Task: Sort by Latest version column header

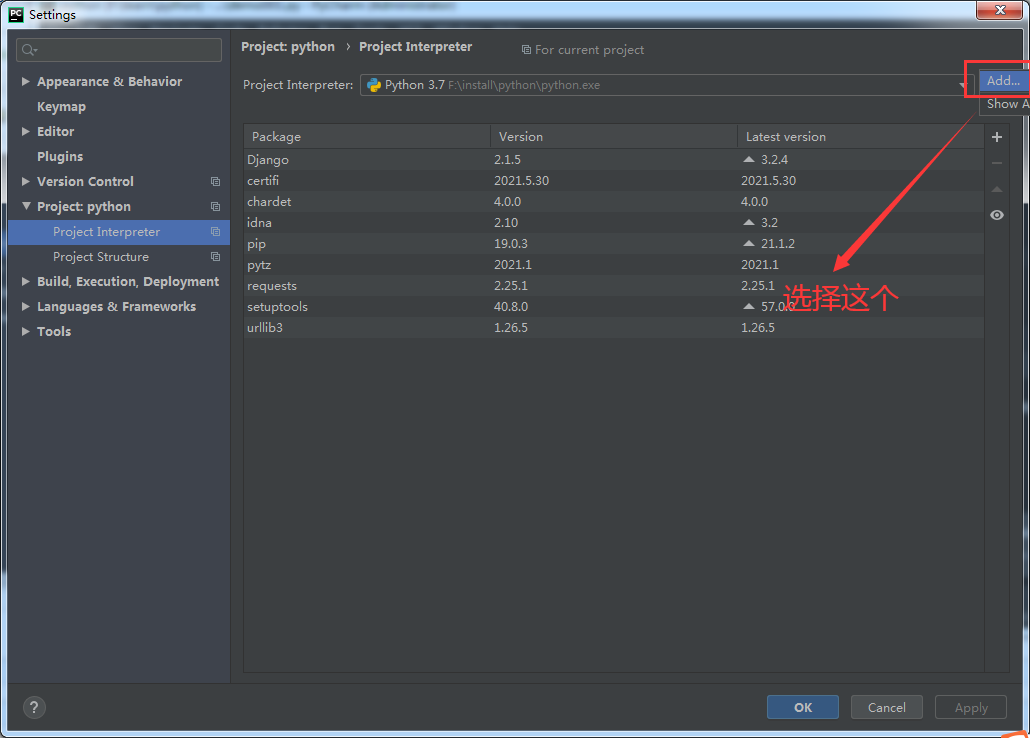Action: [861, 137]
